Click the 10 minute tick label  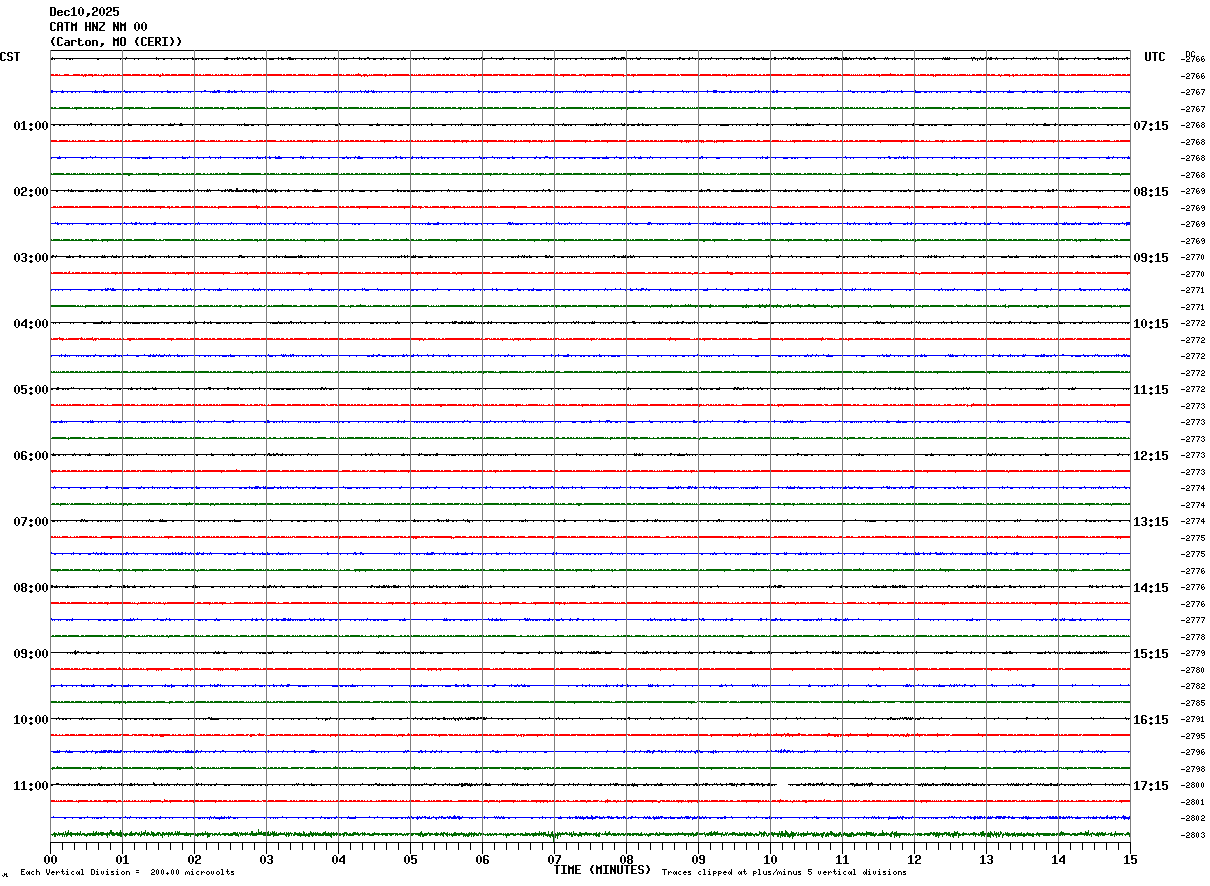771,859
